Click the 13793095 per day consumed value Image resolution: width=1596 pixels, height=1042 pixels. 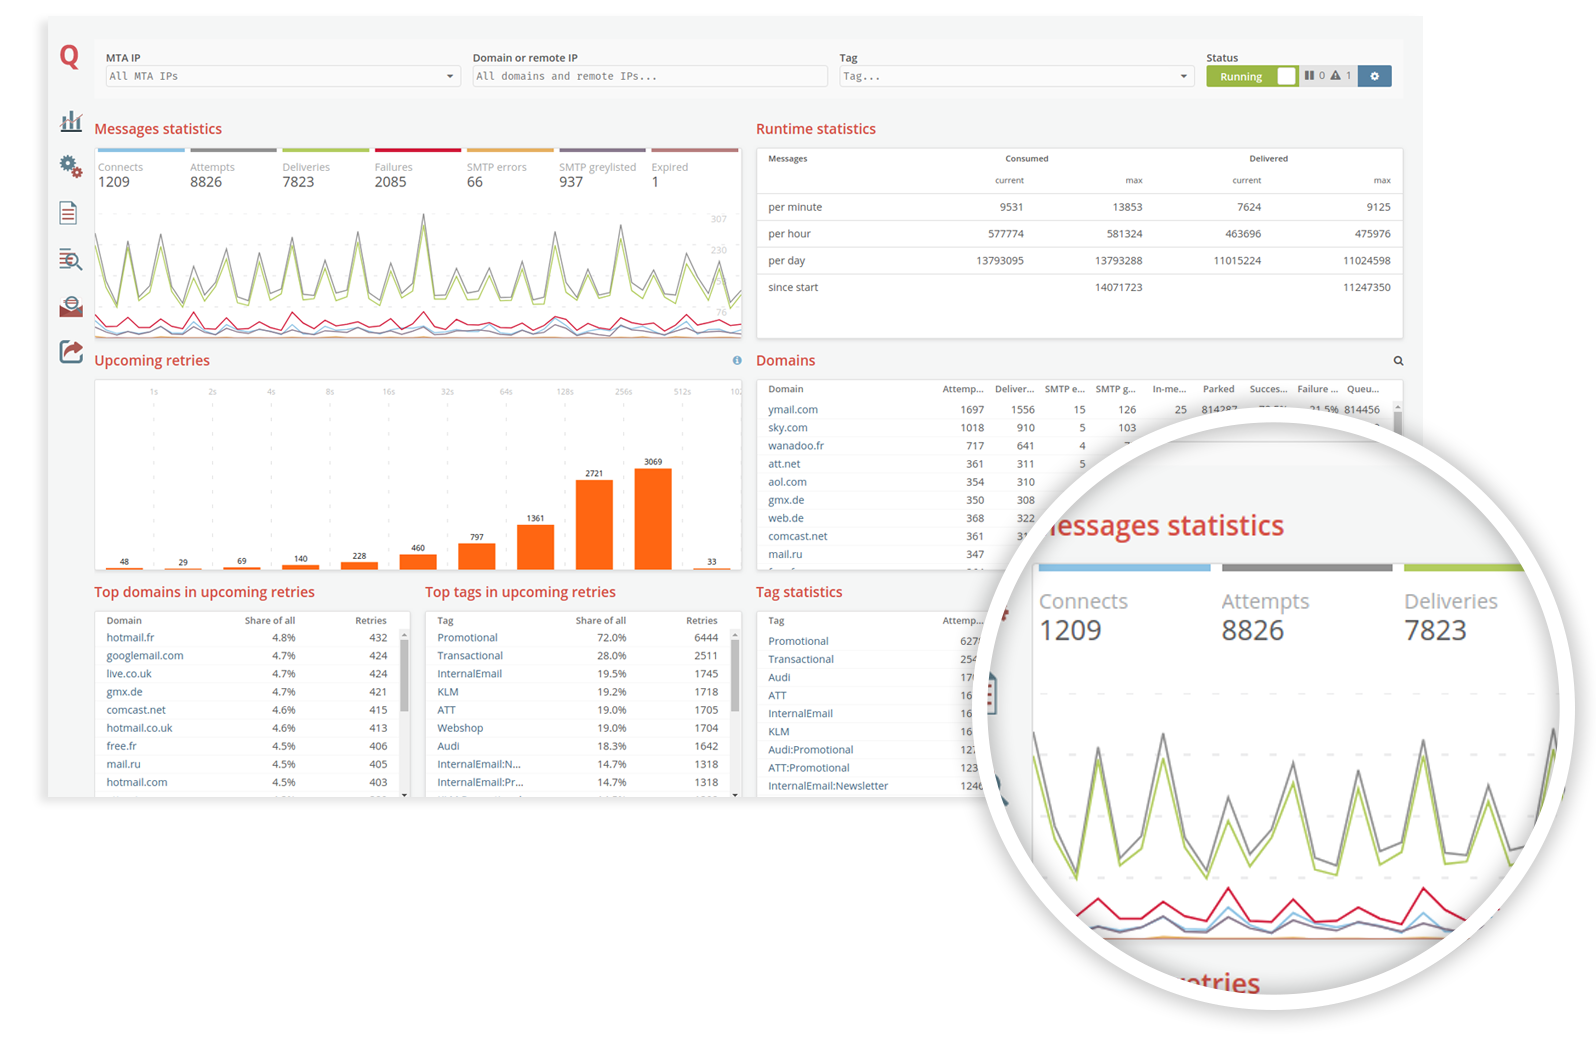tap(999, 261)
